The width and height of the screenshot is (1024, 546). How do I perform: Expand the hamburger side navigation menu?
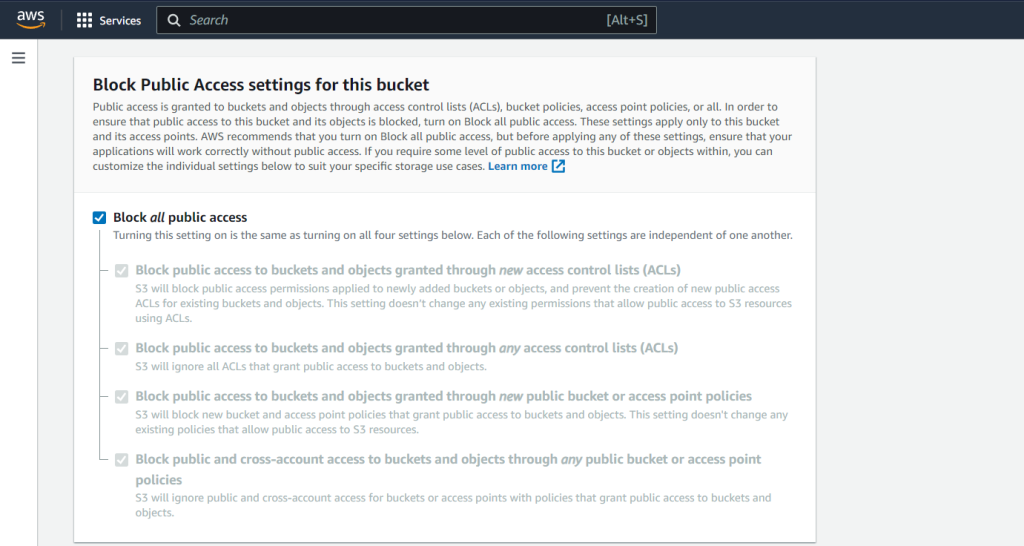tap(18, 58)
